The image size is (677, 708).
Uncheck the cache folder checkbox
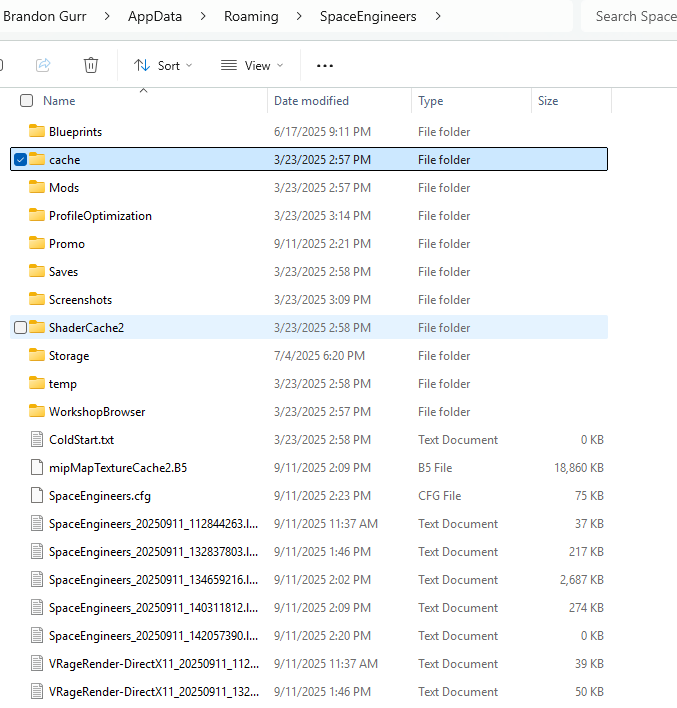click(x=22, y=160)
